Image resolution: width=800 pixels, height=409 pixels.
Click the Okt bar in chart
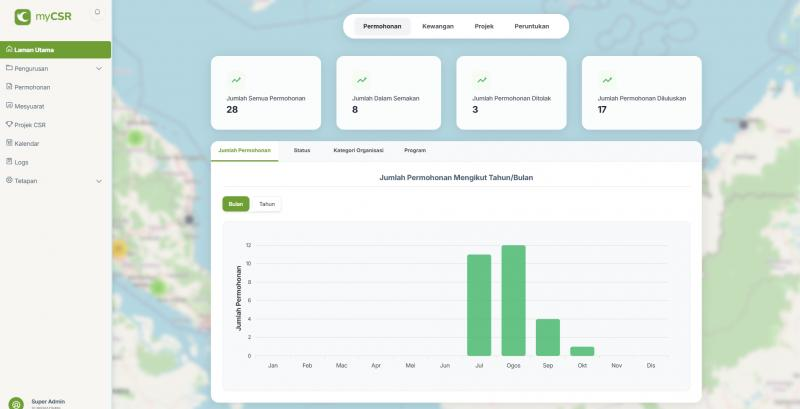coord(582,351)
